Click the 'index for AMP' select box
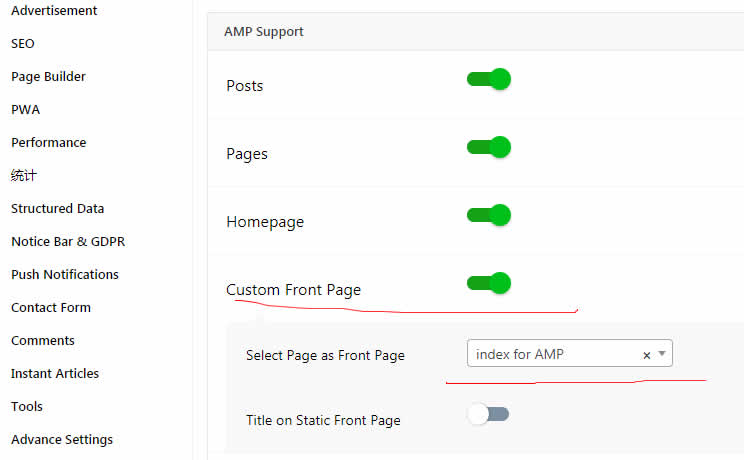The image size is (744, 460). pyautogui.click(x=569, y=353)
